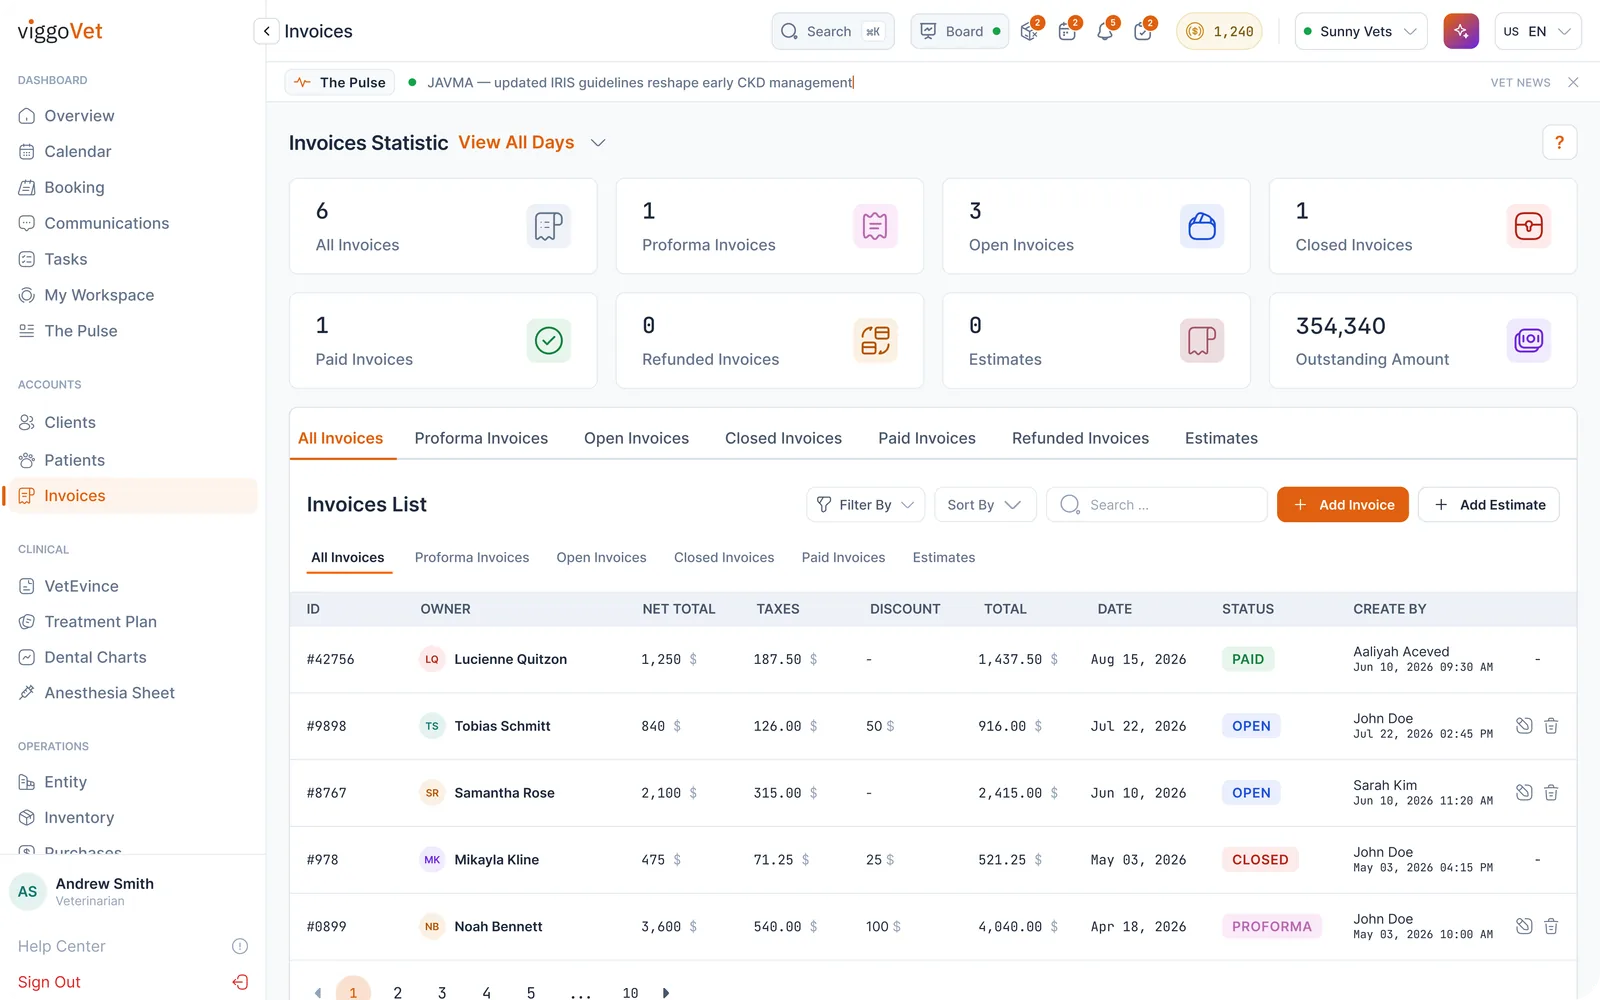Image resolution: width=1600 pixels, height=1000 pixels.
Task: Click The Pulse ticker label
Action: click(340, 82)
